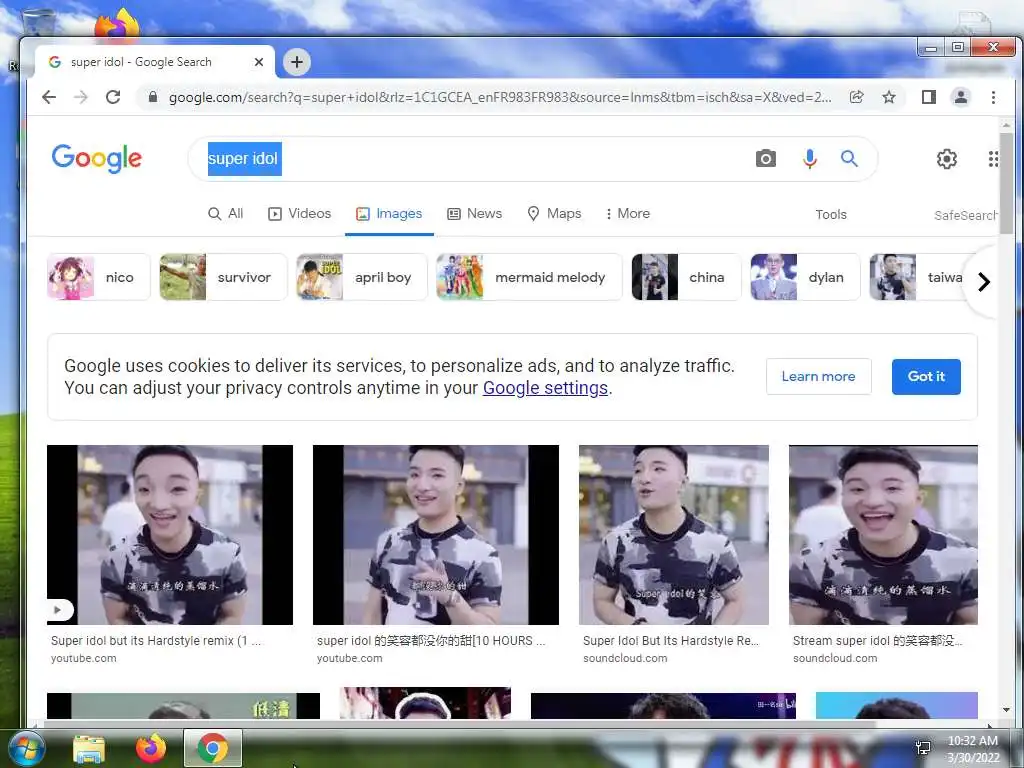Viewport: 1024px width, 768px height.
Task: Click the Learn more cookie button
Action: (818, 376)
